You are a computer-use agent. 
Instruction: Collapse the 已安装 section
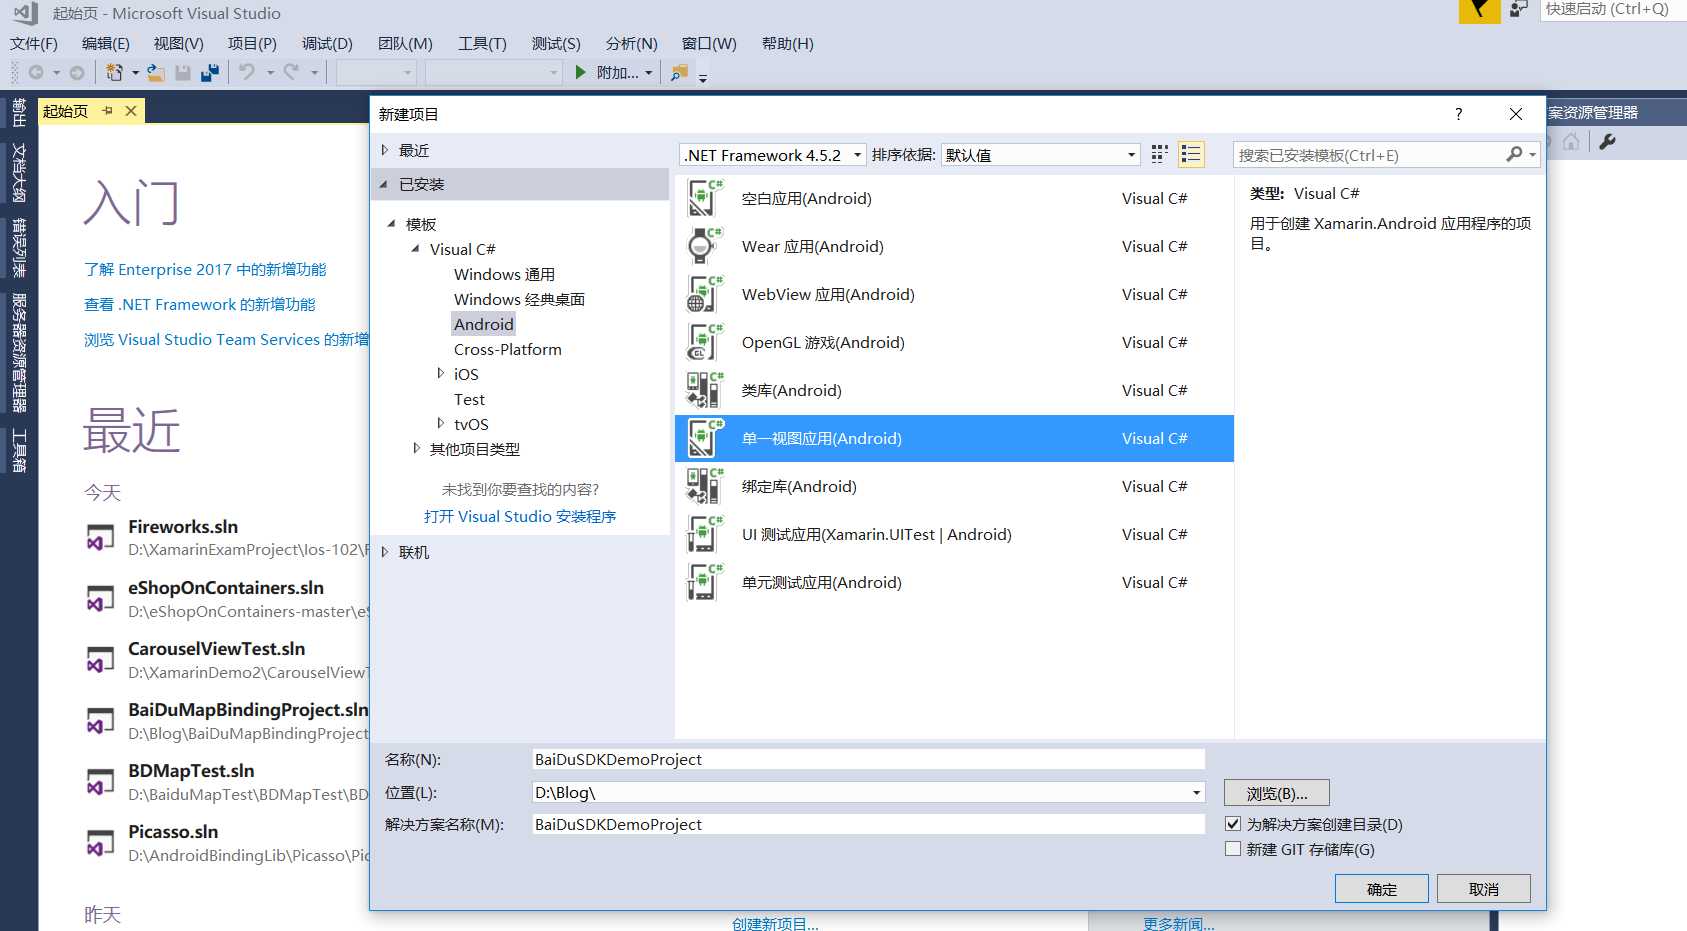point(384,184)
